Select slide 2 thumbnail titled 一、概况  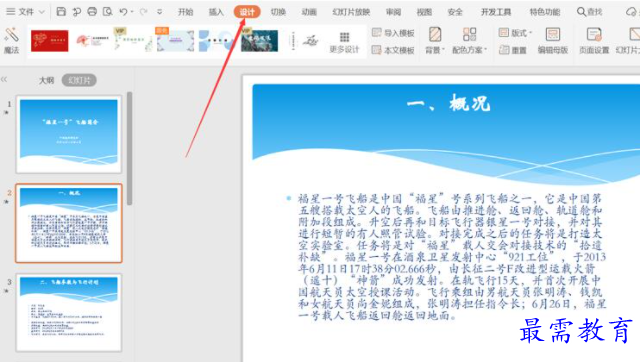(x=69, y=223)
